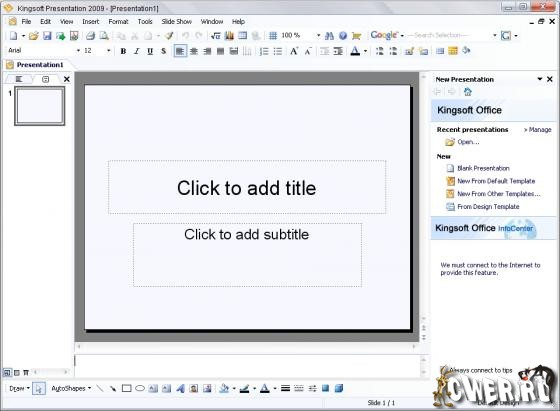The width and height of the screenshot is (560, 411).
Task: Click the Blank Presentation link
Action: 483,168
